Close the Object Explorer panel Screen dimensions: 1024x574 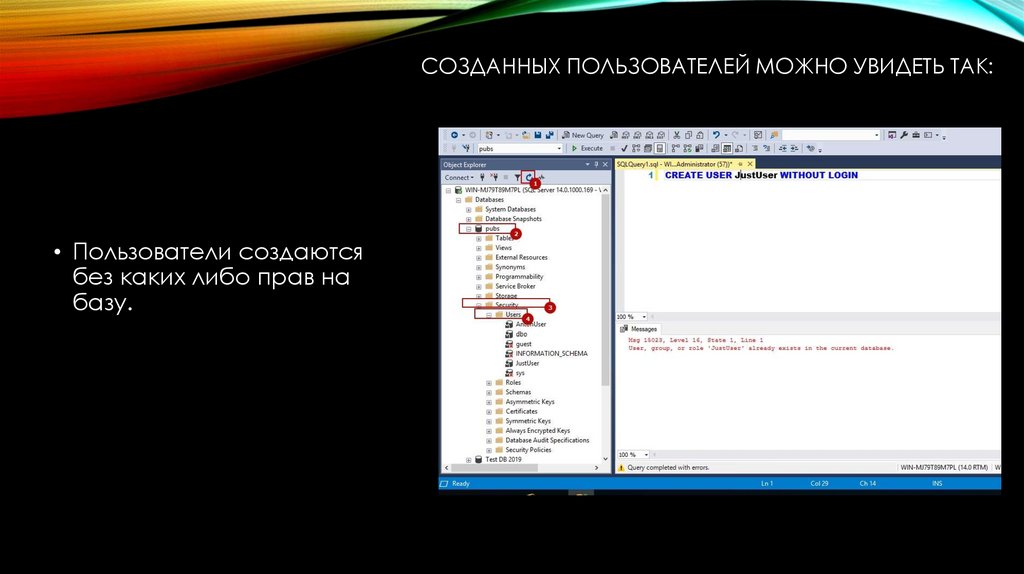point(605,165)
